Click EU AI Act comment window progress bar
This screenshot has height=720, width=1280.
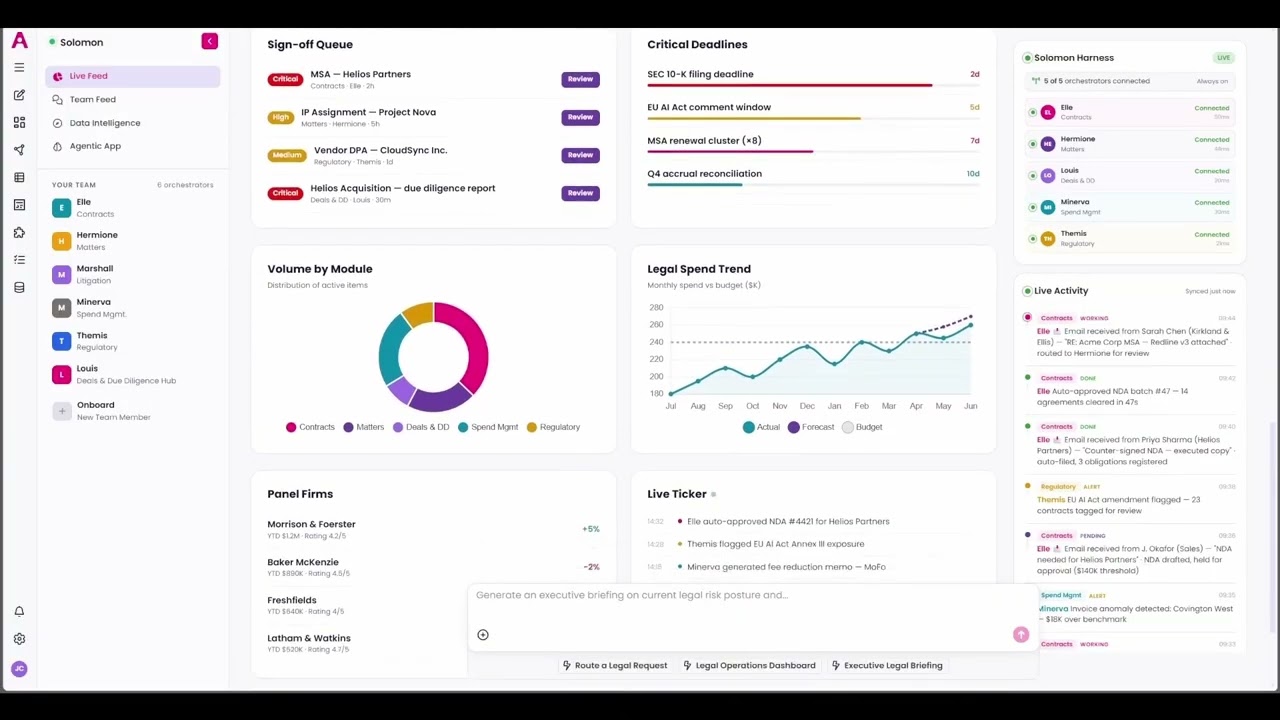813,118
